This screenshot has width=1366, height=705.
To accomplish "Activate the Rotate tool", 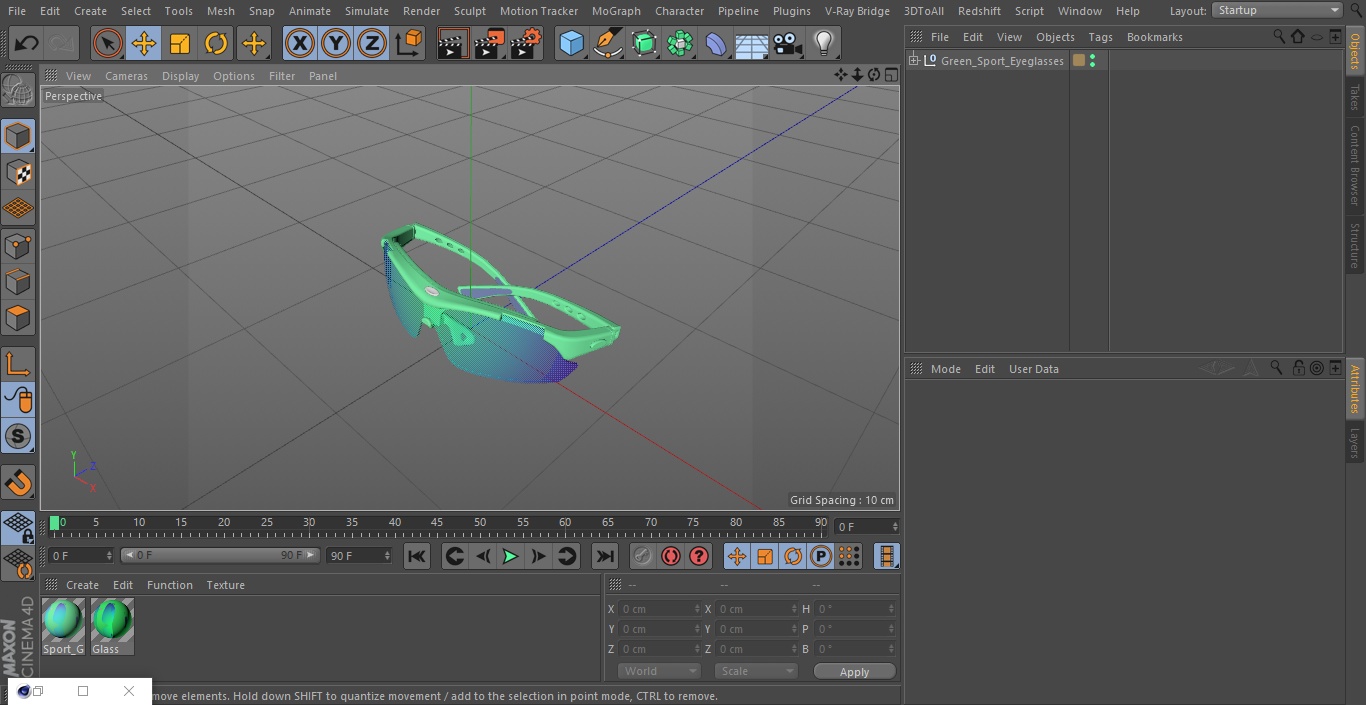I will tap(216, 44).
